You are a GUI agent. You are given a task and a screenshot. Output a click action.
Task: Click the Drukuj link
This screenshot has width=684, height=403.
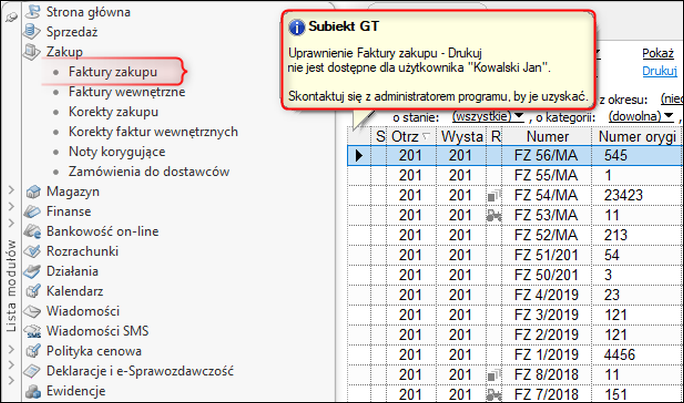tap(658, 72)
